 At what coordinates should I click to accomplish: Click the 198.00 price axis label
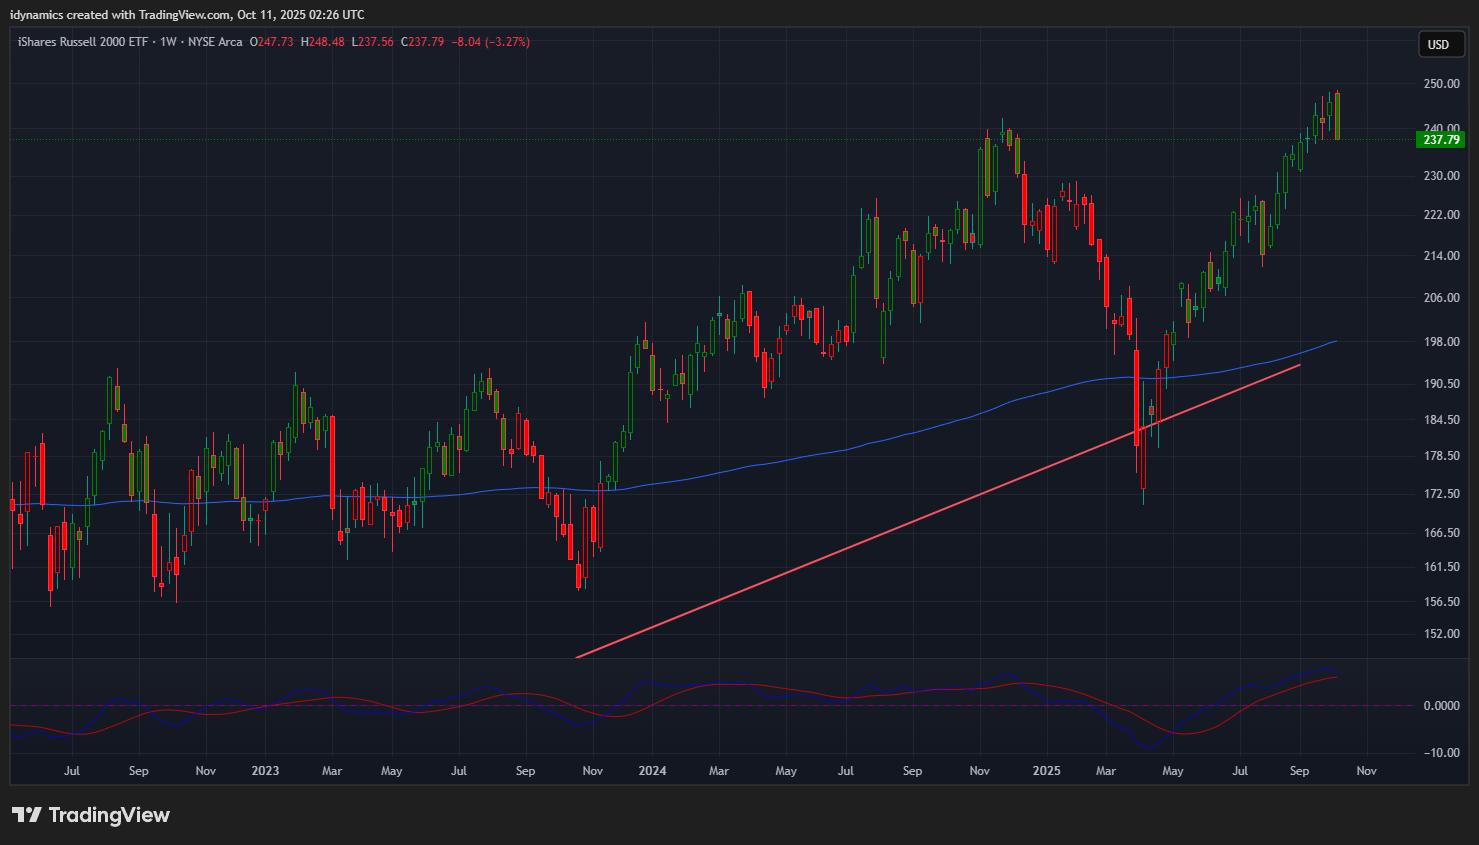(x=1441, y=342)
